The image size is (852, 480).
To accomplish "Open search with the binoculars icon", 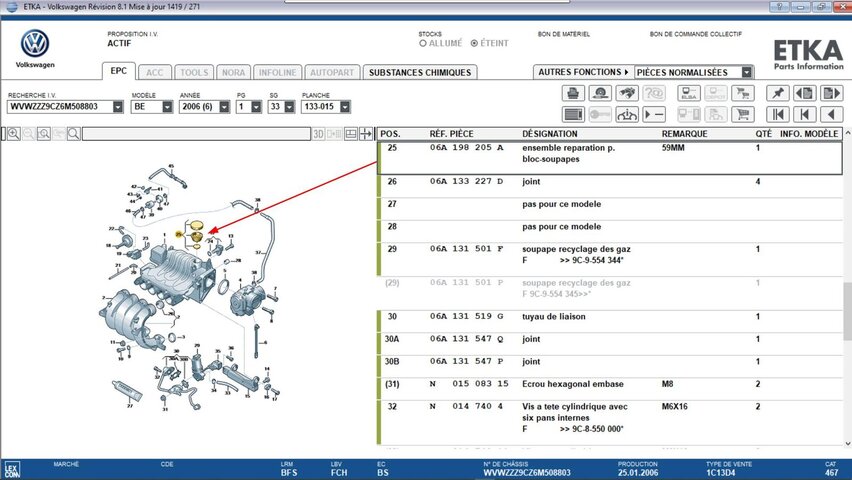I will [x=627, y=93].
